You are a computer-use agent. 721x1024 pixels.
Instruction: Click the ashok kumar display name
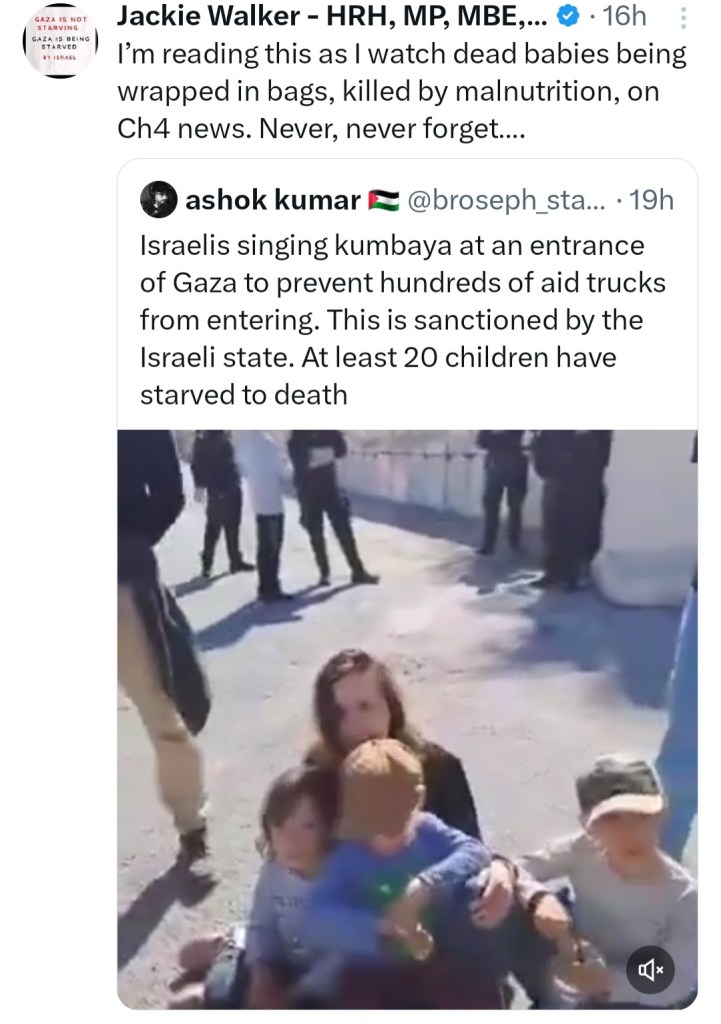(272, 200)
